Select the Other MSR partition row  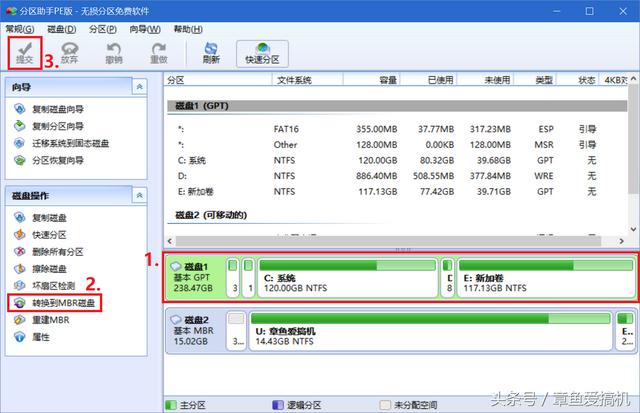point(397,144)
